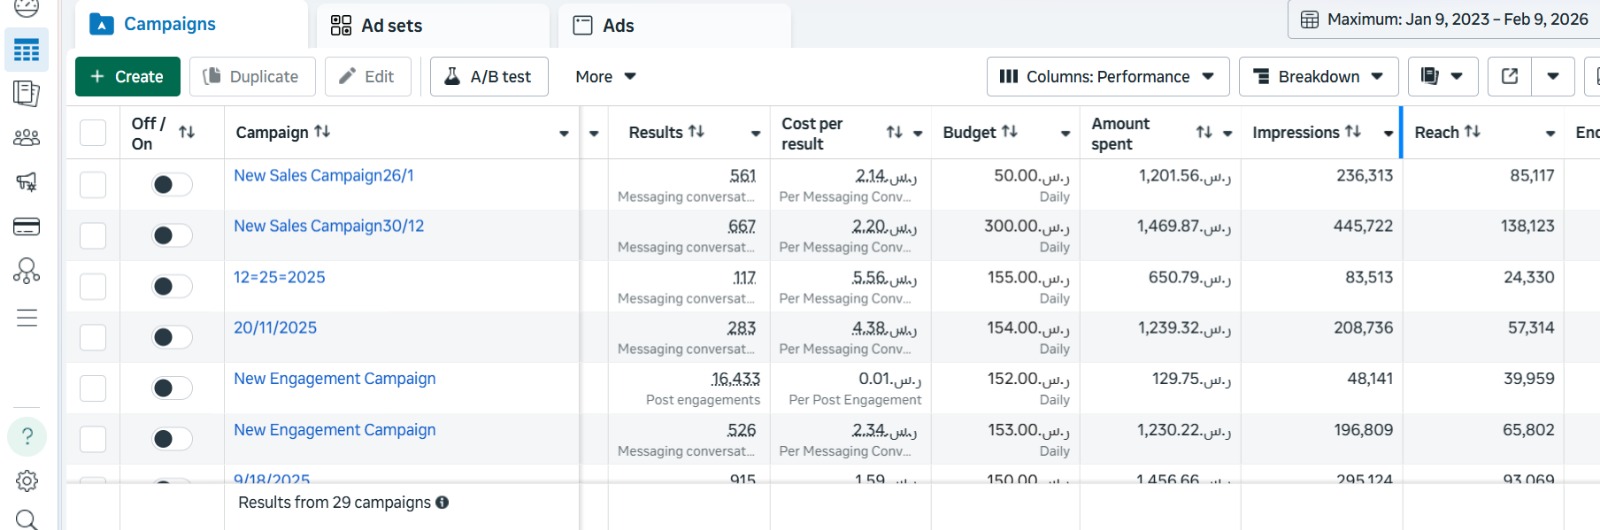The image size is (1600, 530).
Task: Open the date range selector Jan 9, 2023
Action: pyautogui.click(x=1444, y=19)
